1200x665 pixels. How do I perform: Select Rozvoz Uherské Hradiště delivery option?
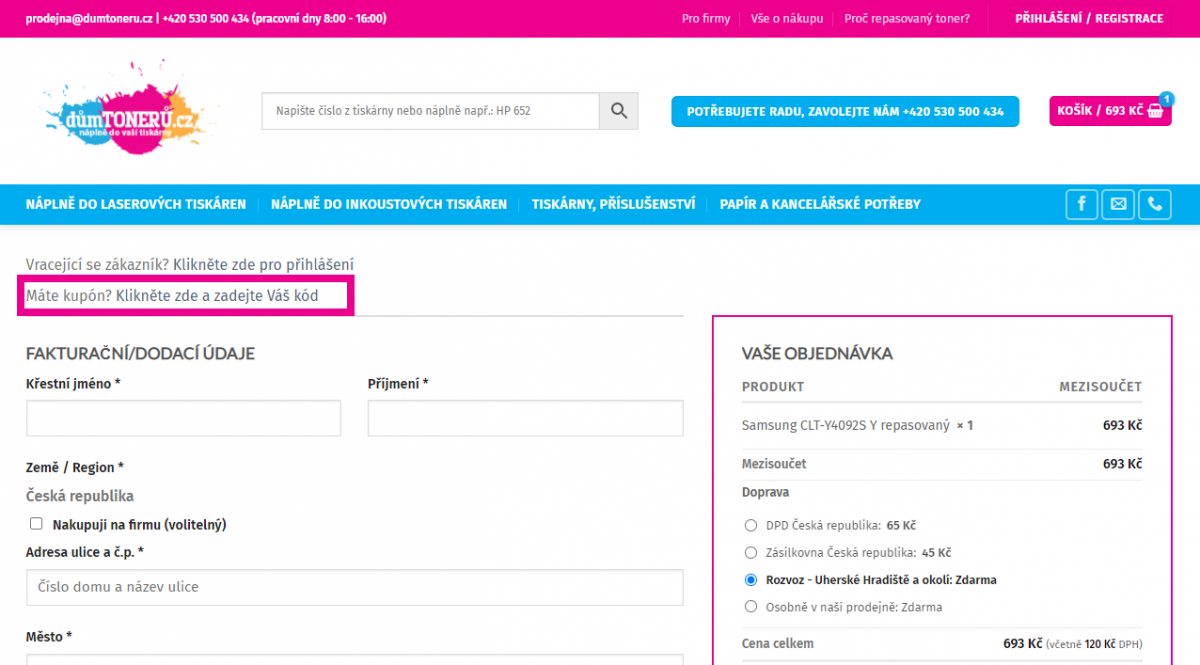click(751, 579)
